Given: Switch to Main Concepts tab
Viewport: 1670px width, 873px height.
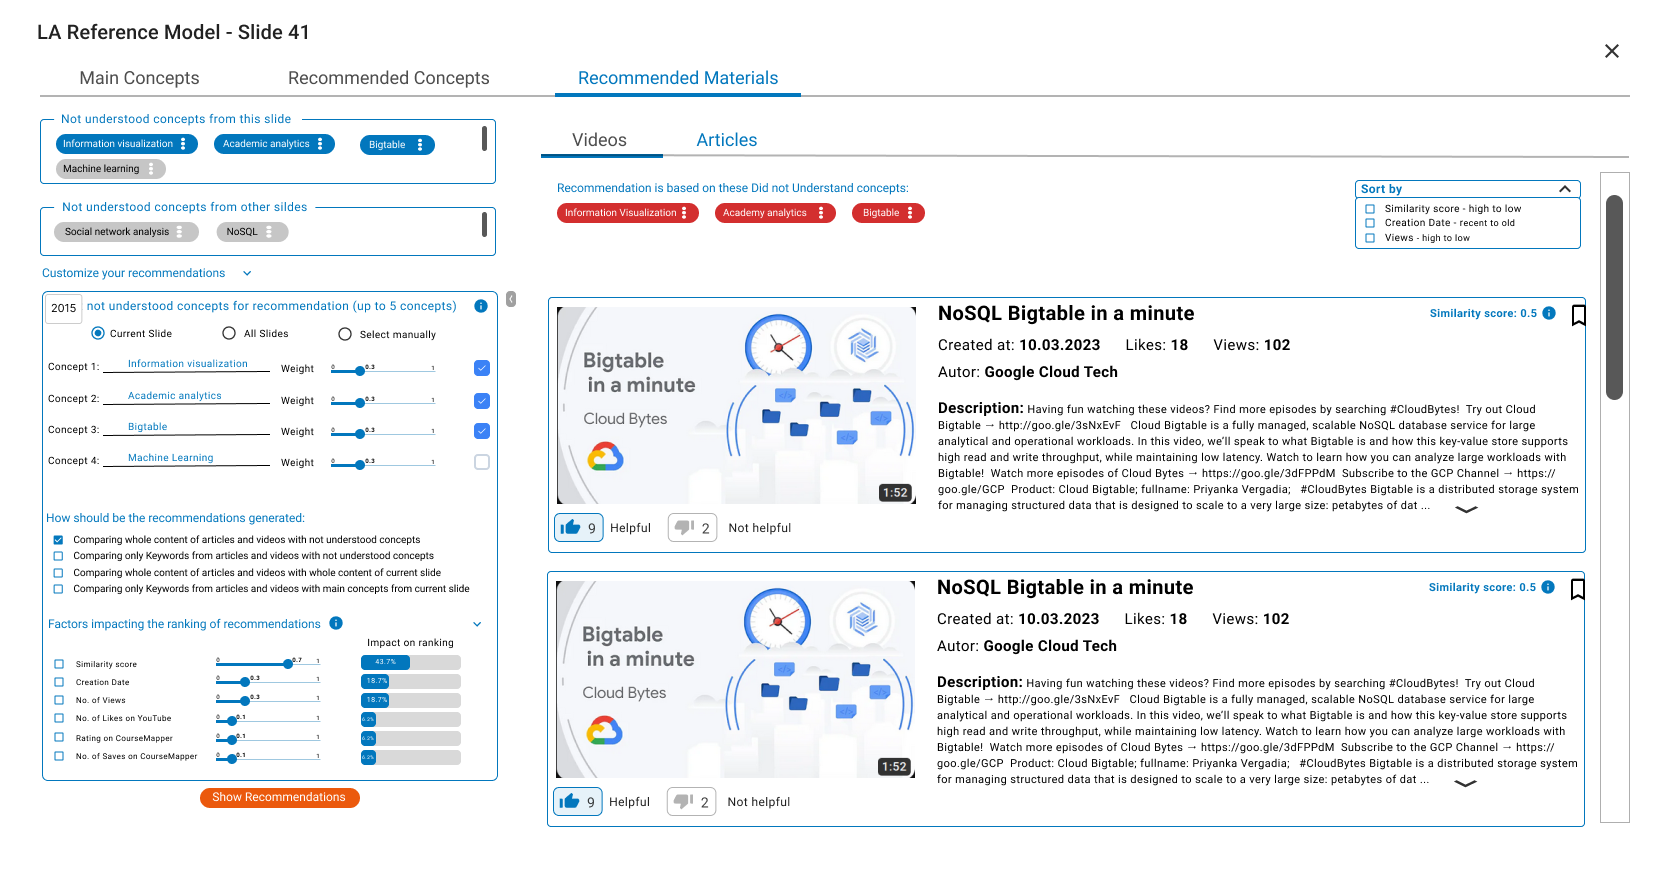Looking at the screenshot, I should coord(139,78).
